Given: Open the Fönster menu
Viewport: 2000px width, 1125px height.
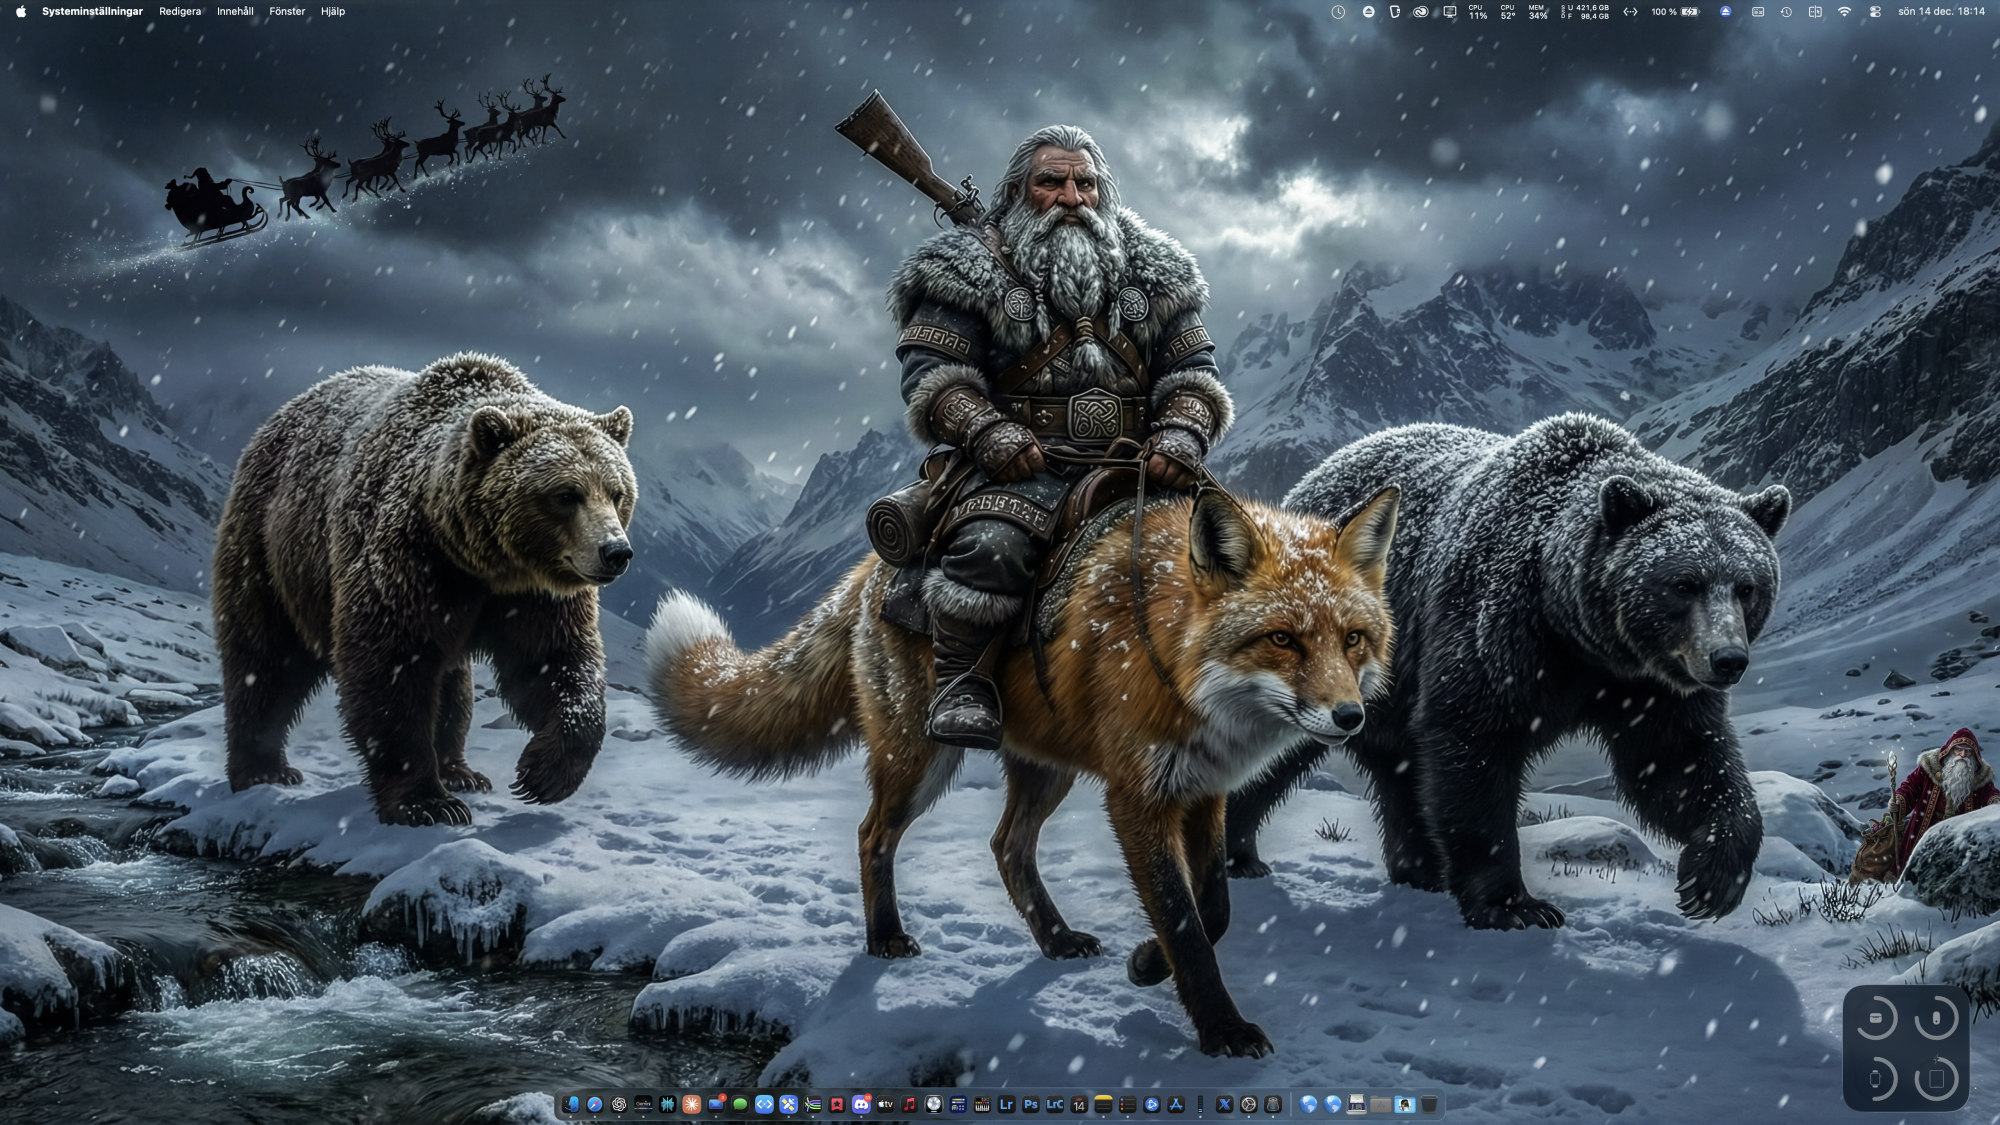Looking at the screenshot, I should click(287, 12).
